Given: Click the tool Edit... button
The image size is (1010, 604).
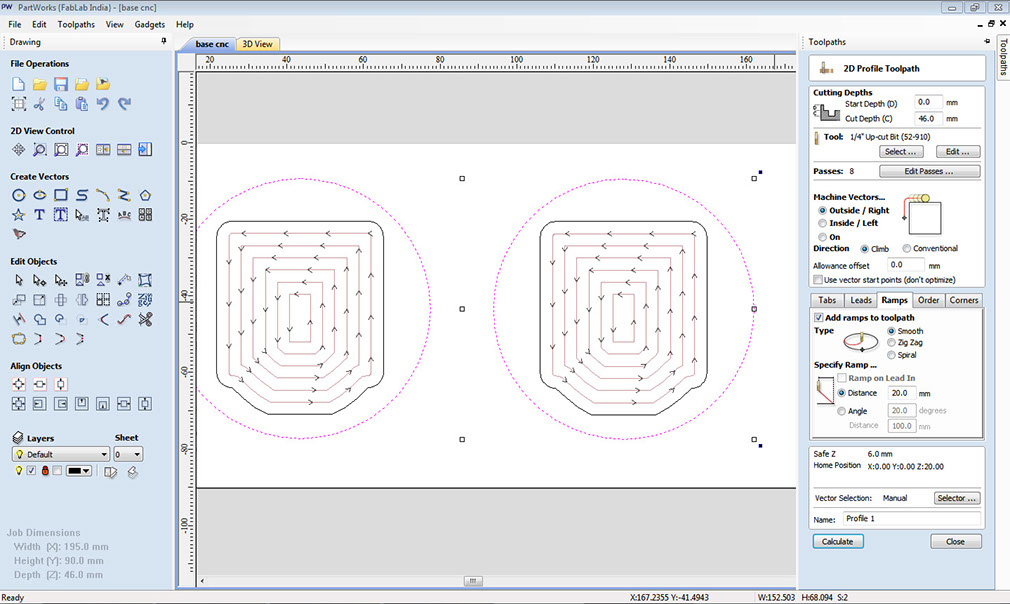Looking at the screenshot, I should (958, 152).
